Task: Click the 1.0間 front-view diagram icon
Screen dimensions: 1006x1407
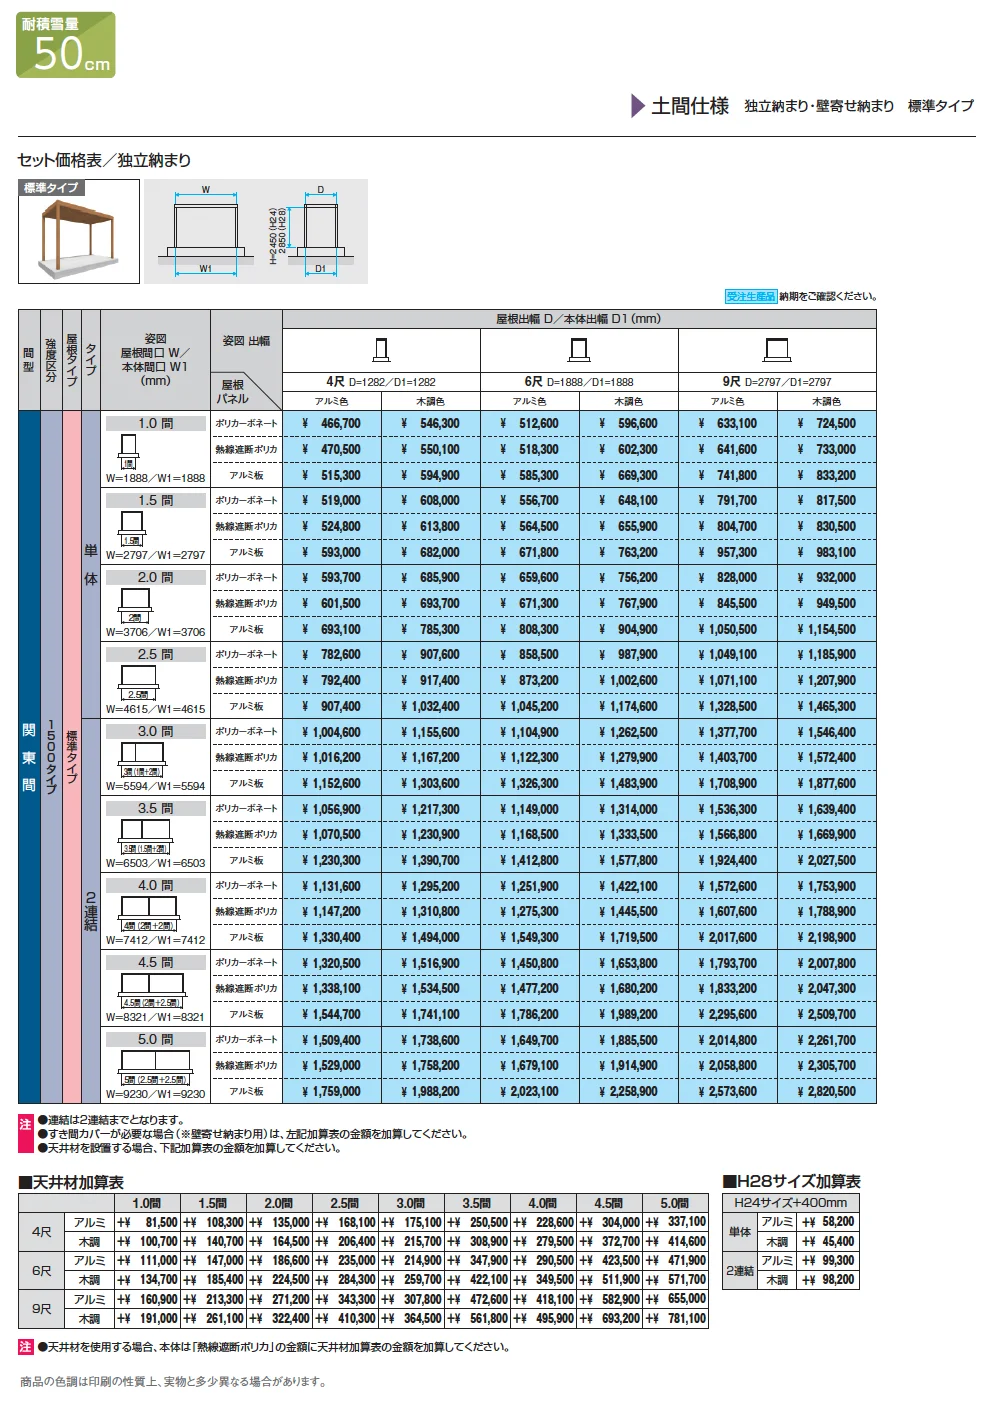Action: pos(129,451)
